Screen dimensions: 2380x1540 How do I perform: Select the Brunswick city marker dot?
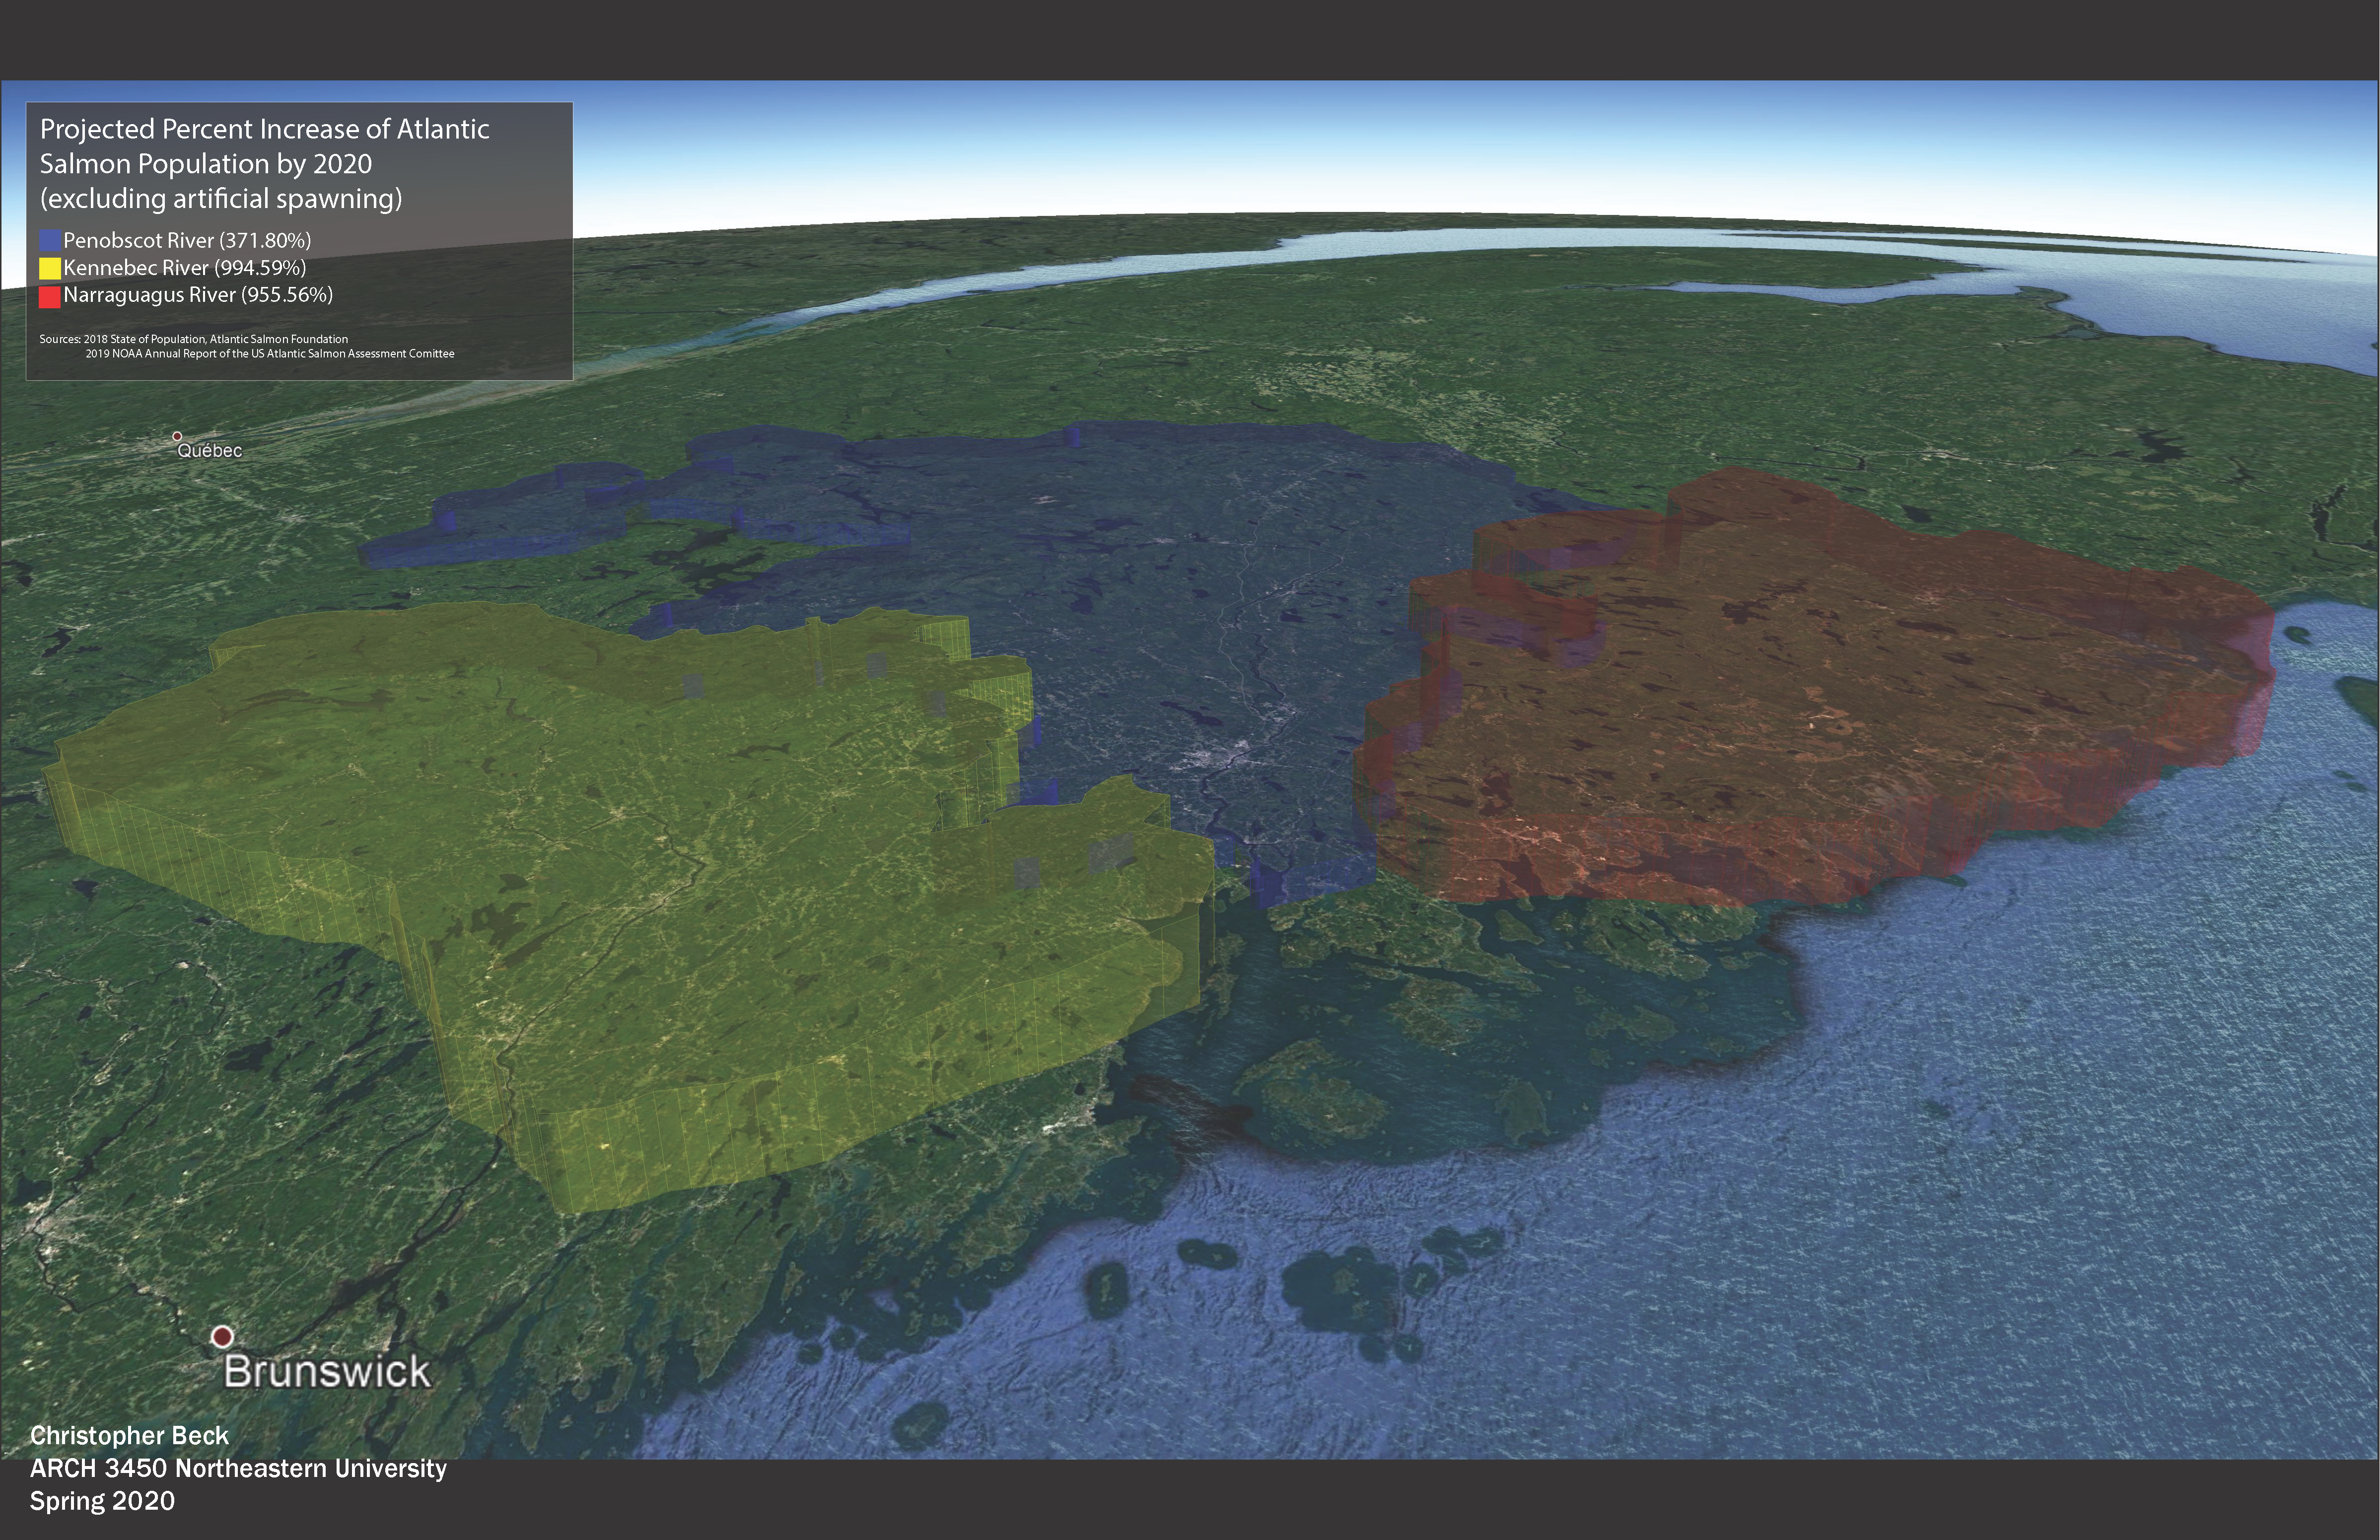click(222, 1336)
